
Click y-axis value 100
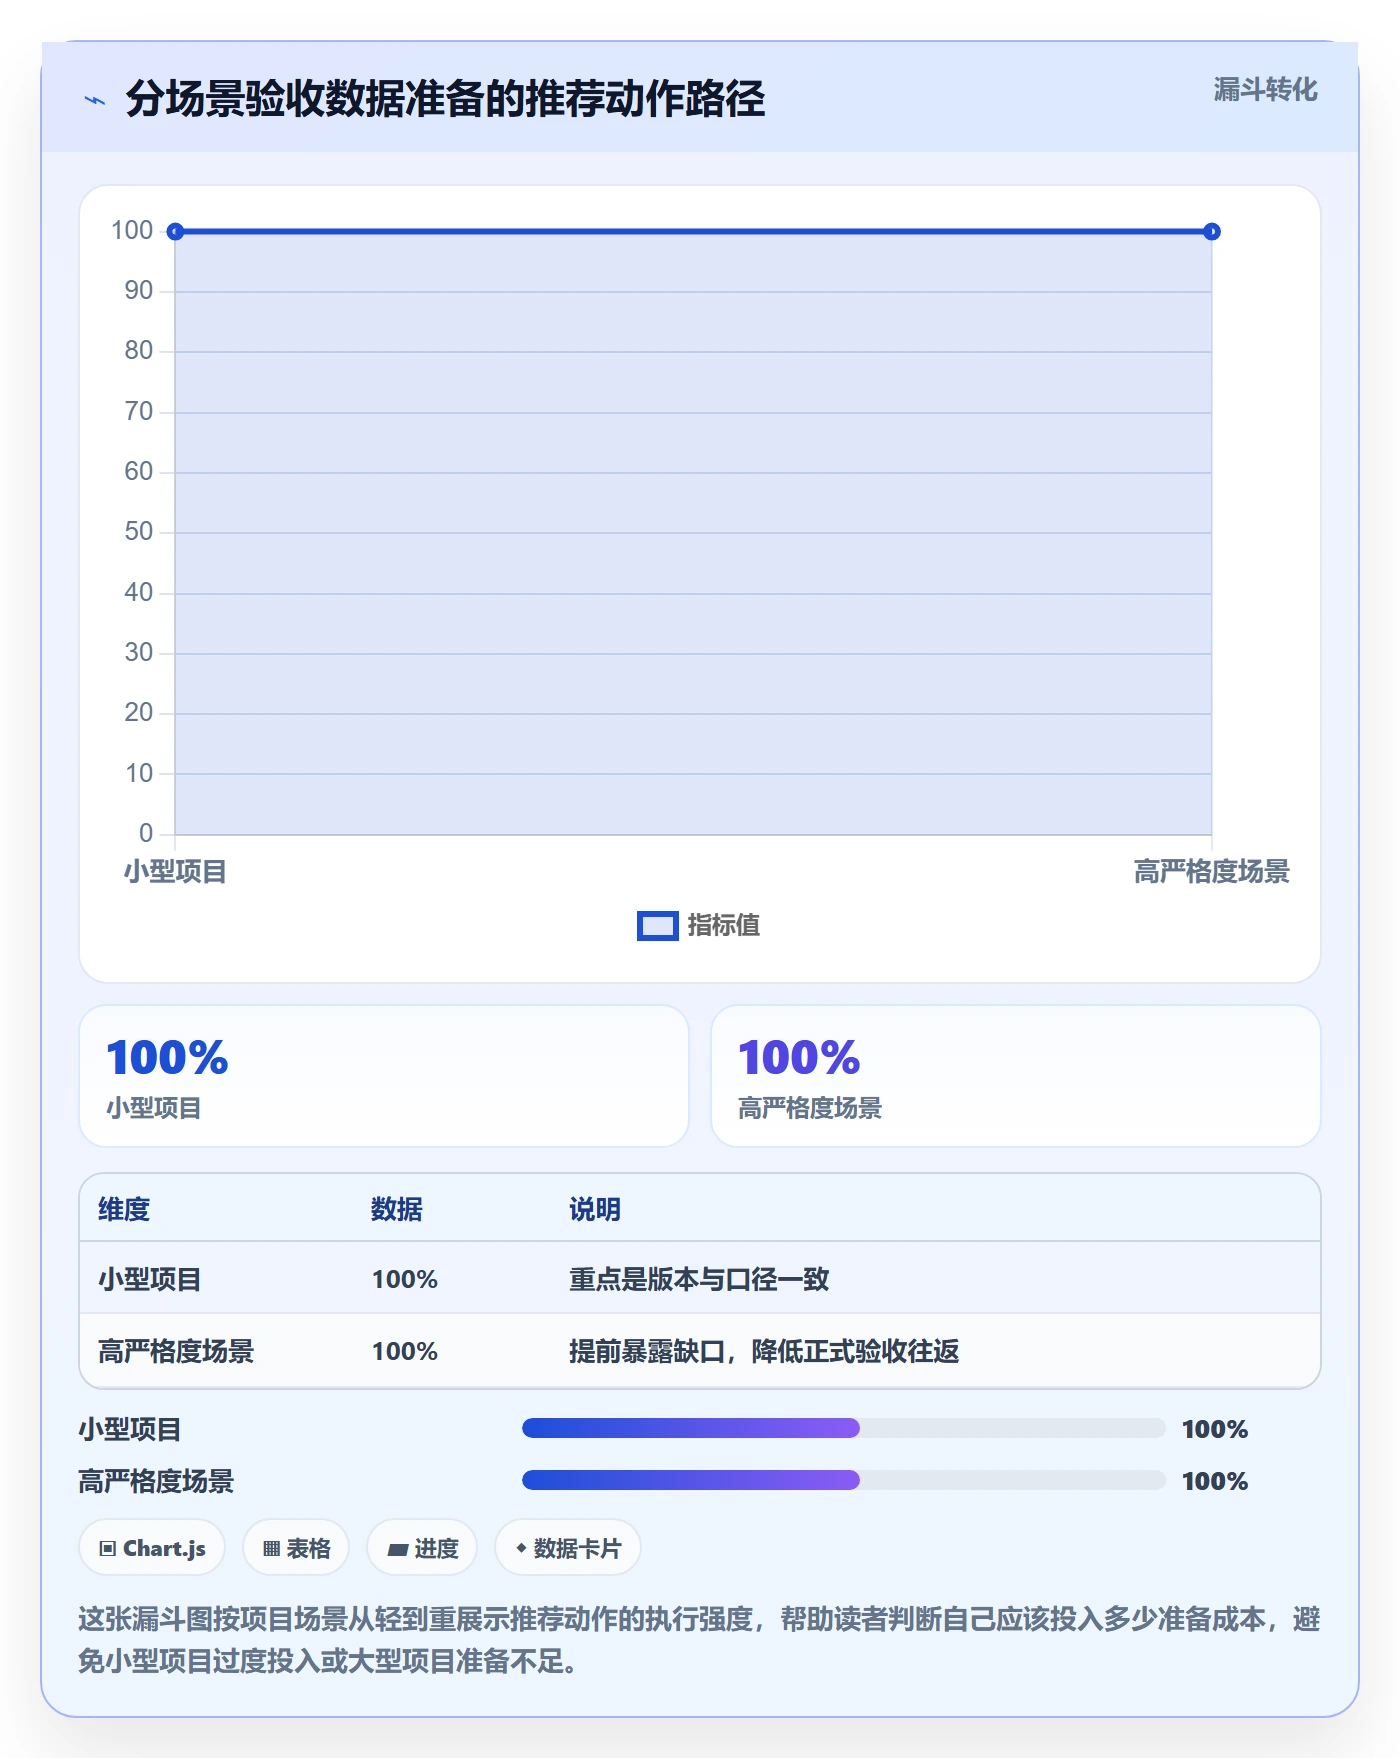tap(132, 230)
